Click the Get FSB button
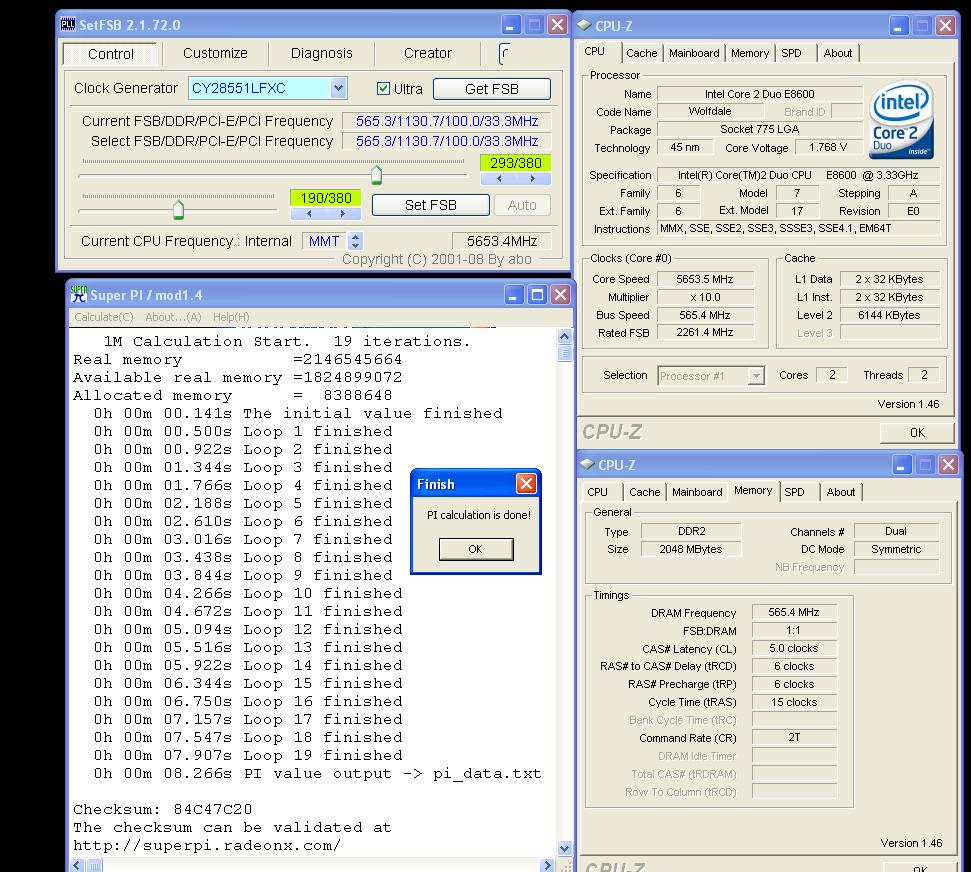Screen dimensions: 971x872 [492, 89]
